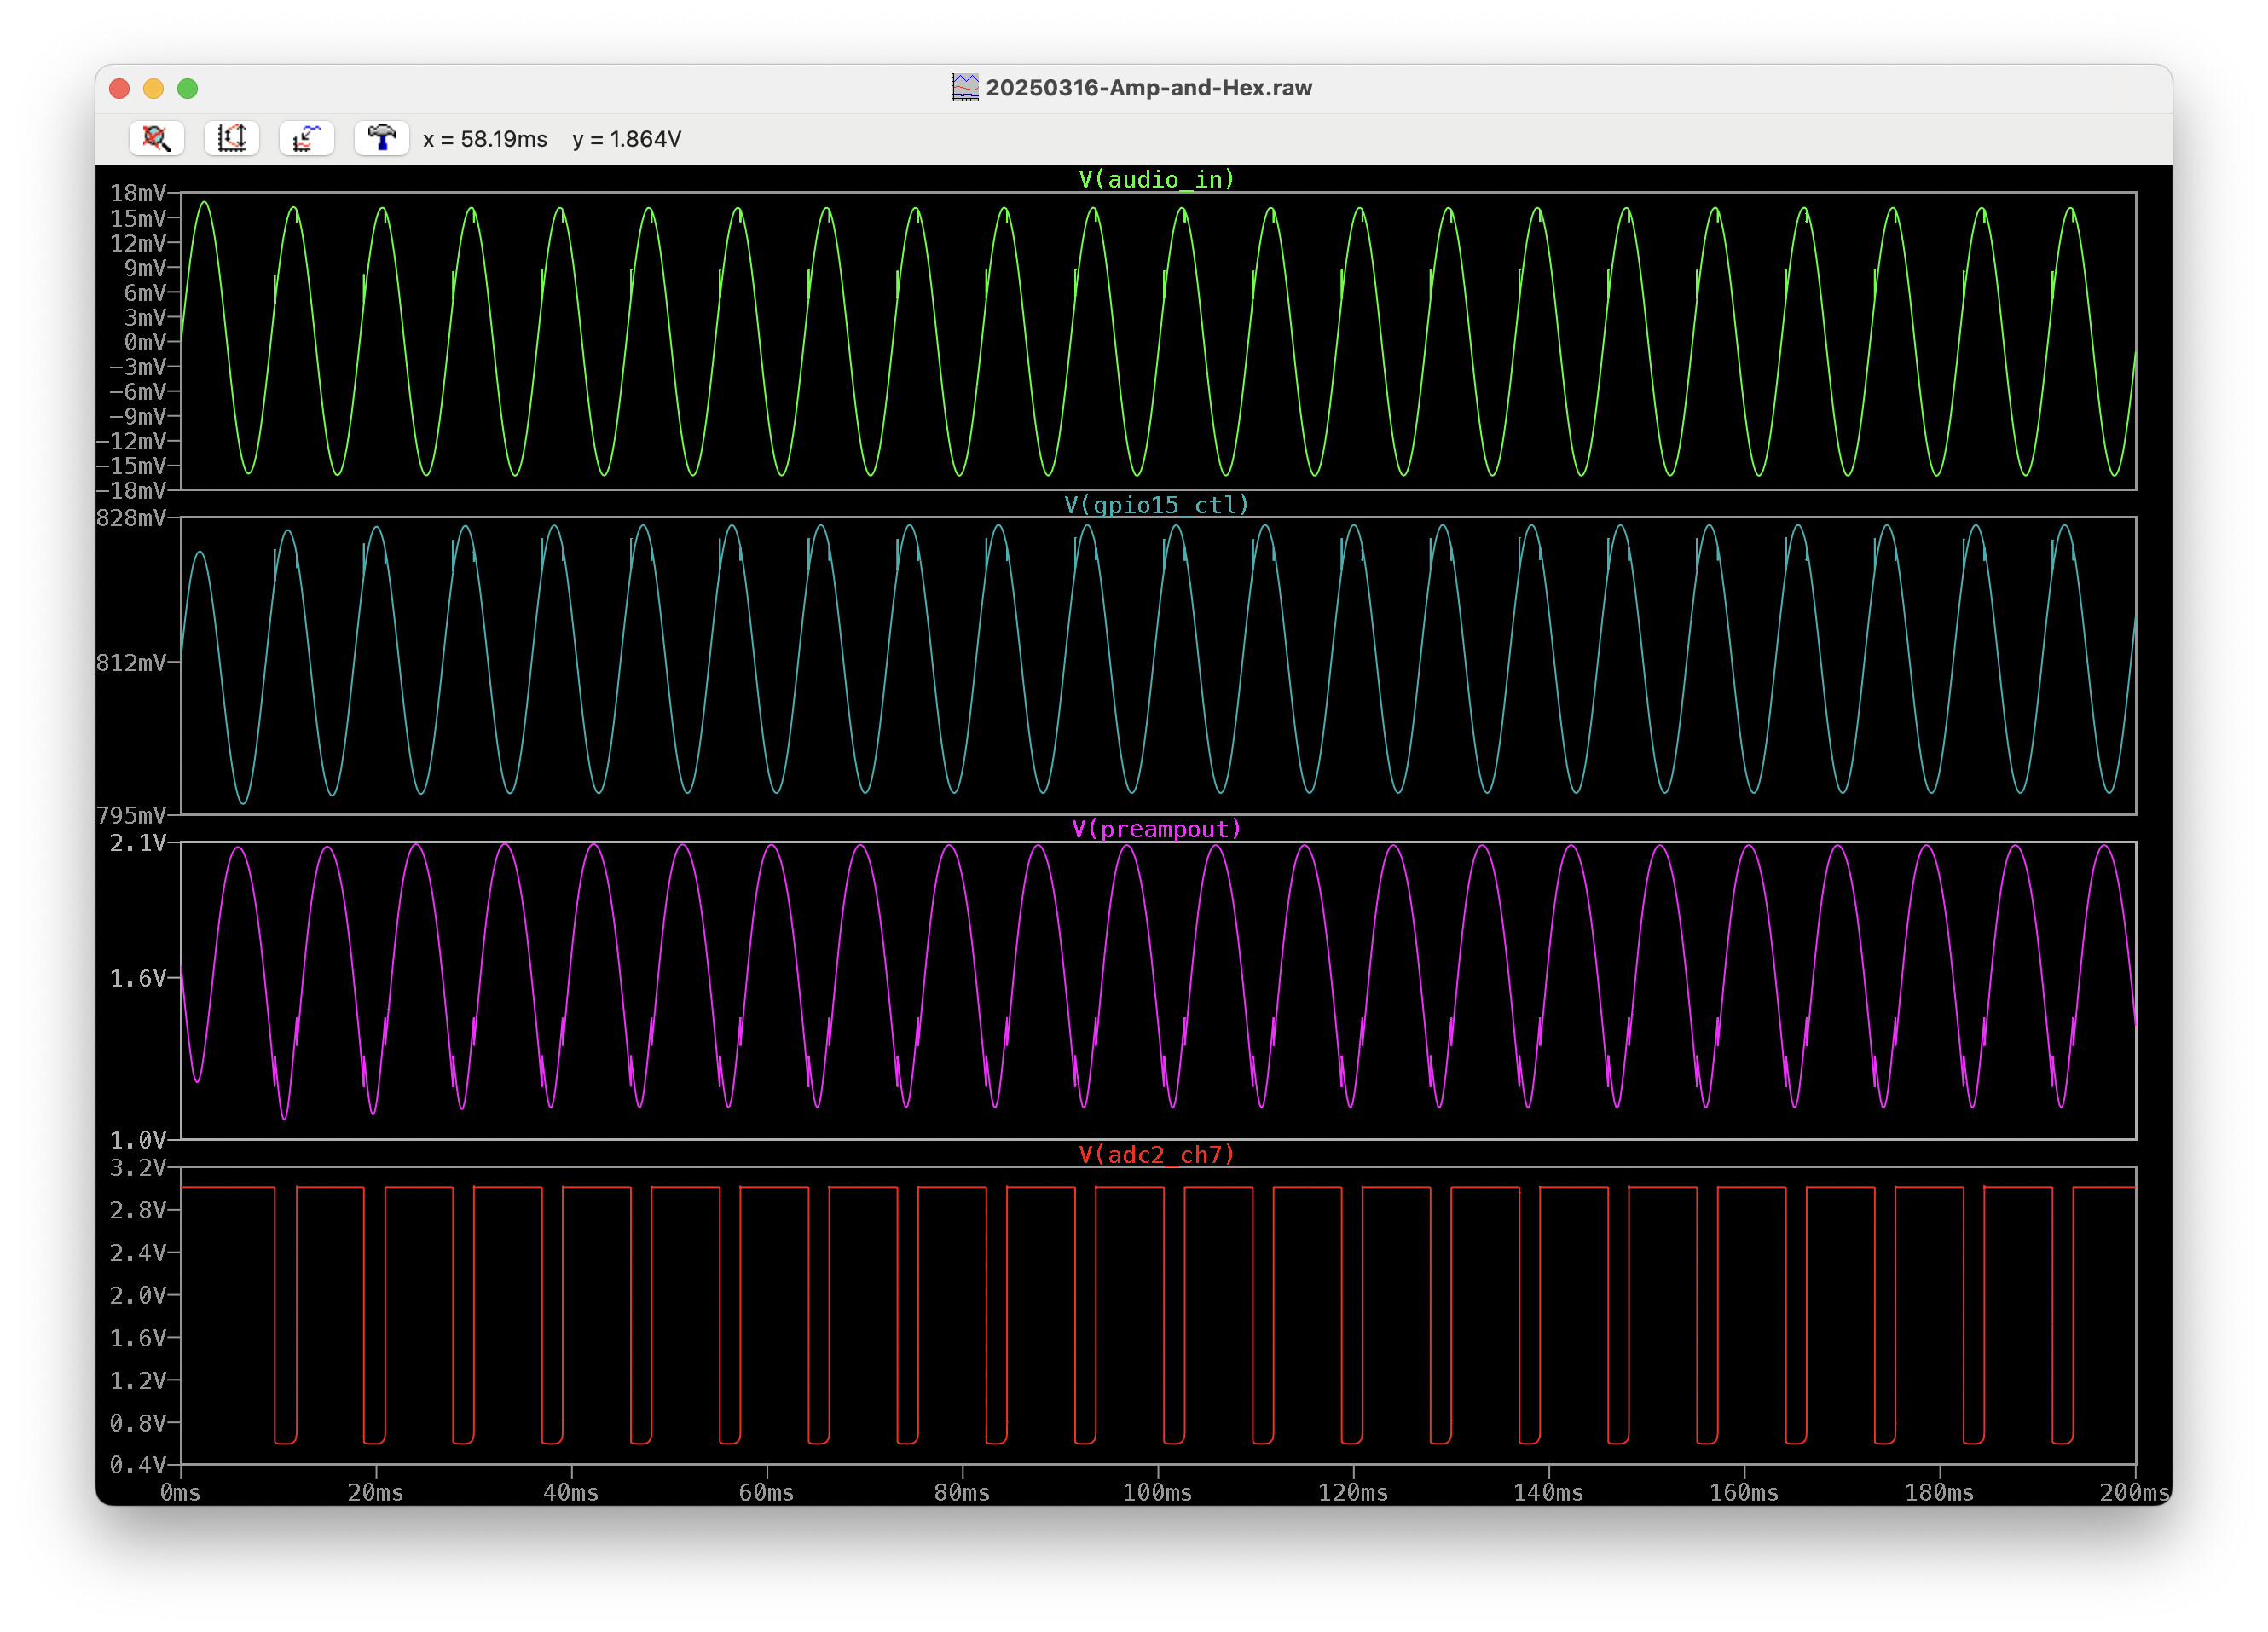The image size is (2268, 1632).
Task: Open the hammer control panel icon
Action: click(x=381, y=138)
